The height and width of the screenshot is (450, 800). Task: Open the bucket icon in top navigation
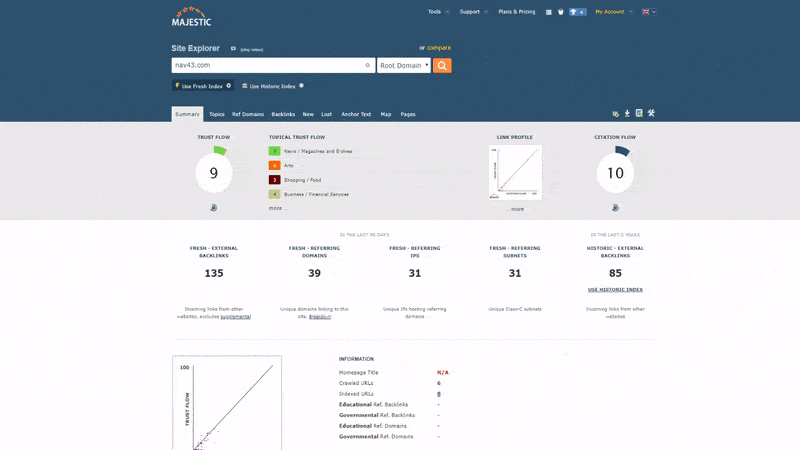pyautogui.click(x=561, y=12)
